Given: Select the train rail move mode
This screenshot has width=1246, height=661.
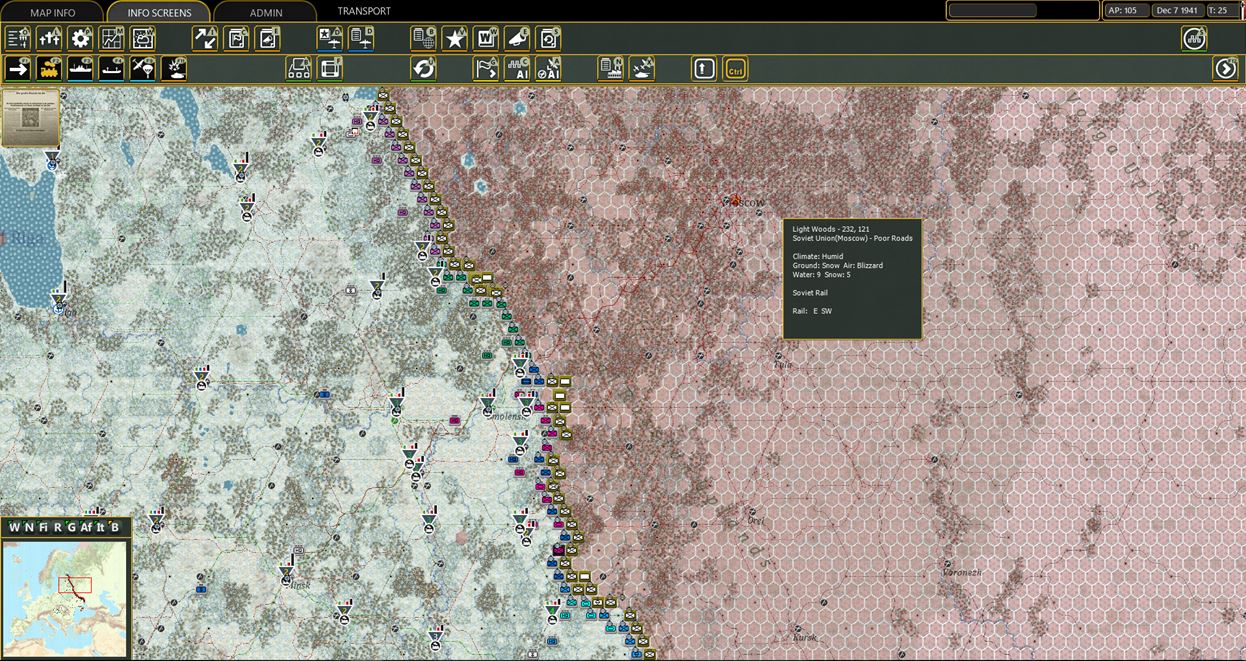Looking at the screenshot, I should pyautogui.click(x=49, y=68).
